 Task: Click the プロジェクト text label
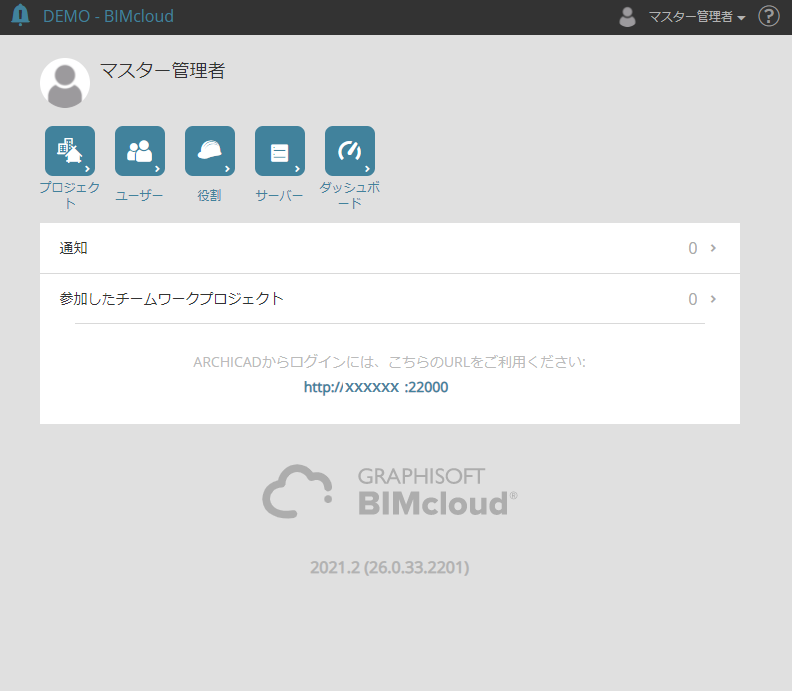coord(70,195)
